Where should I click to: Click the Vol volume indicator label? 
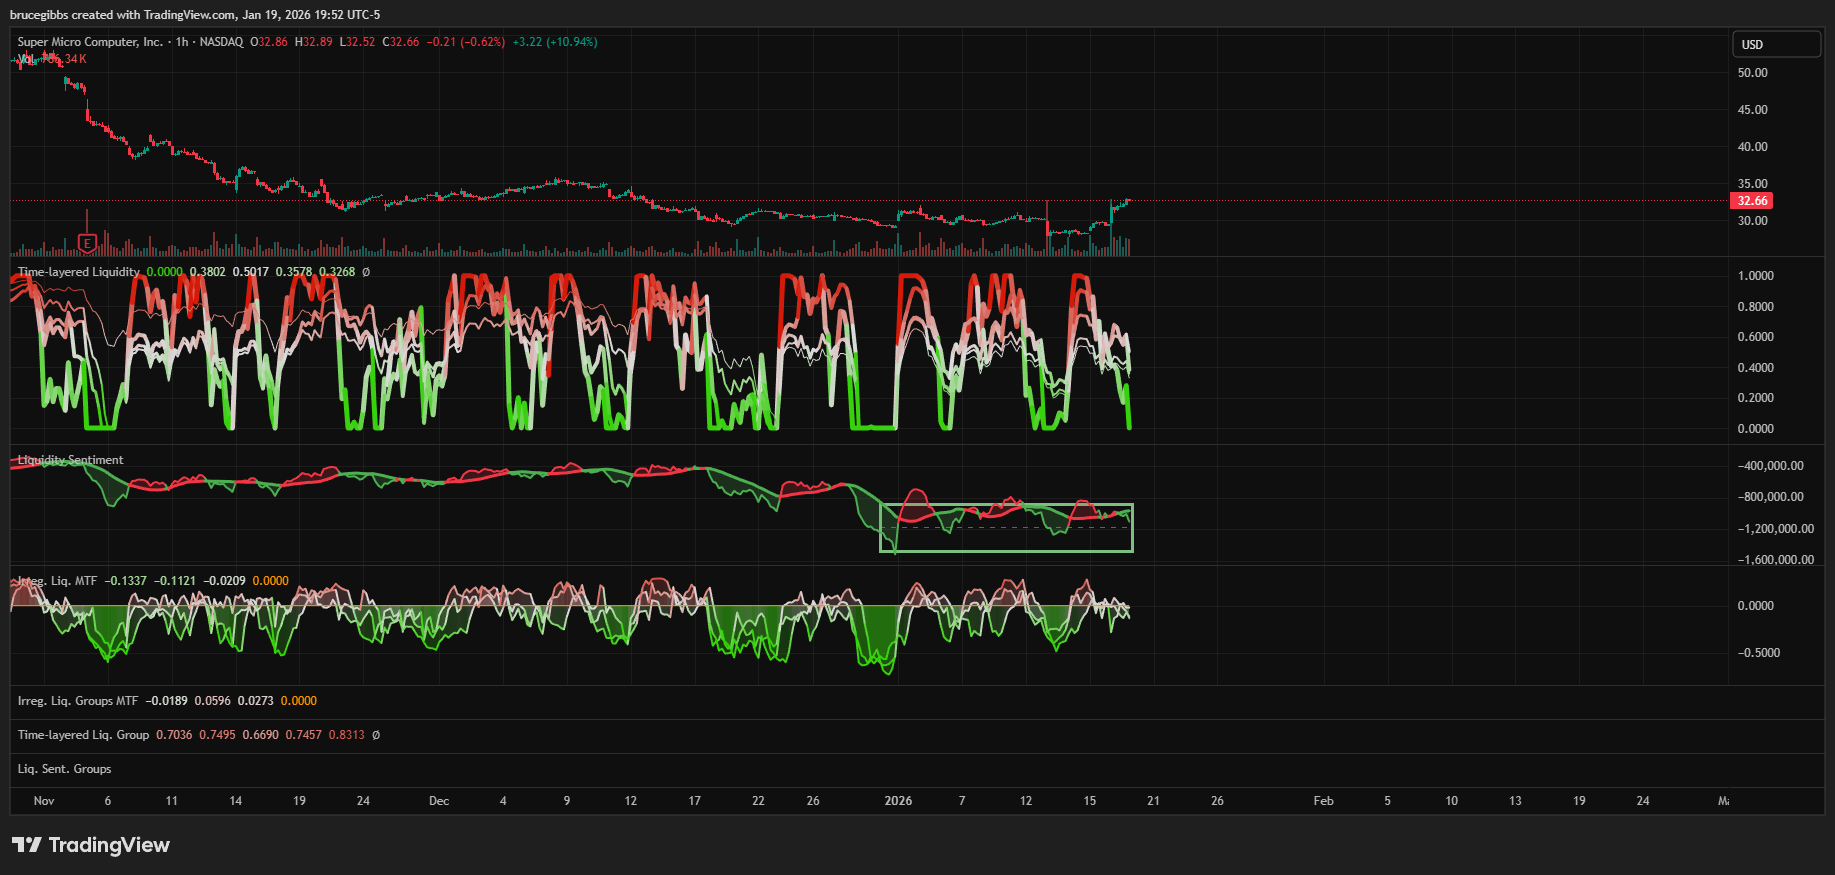coord(25,59)
